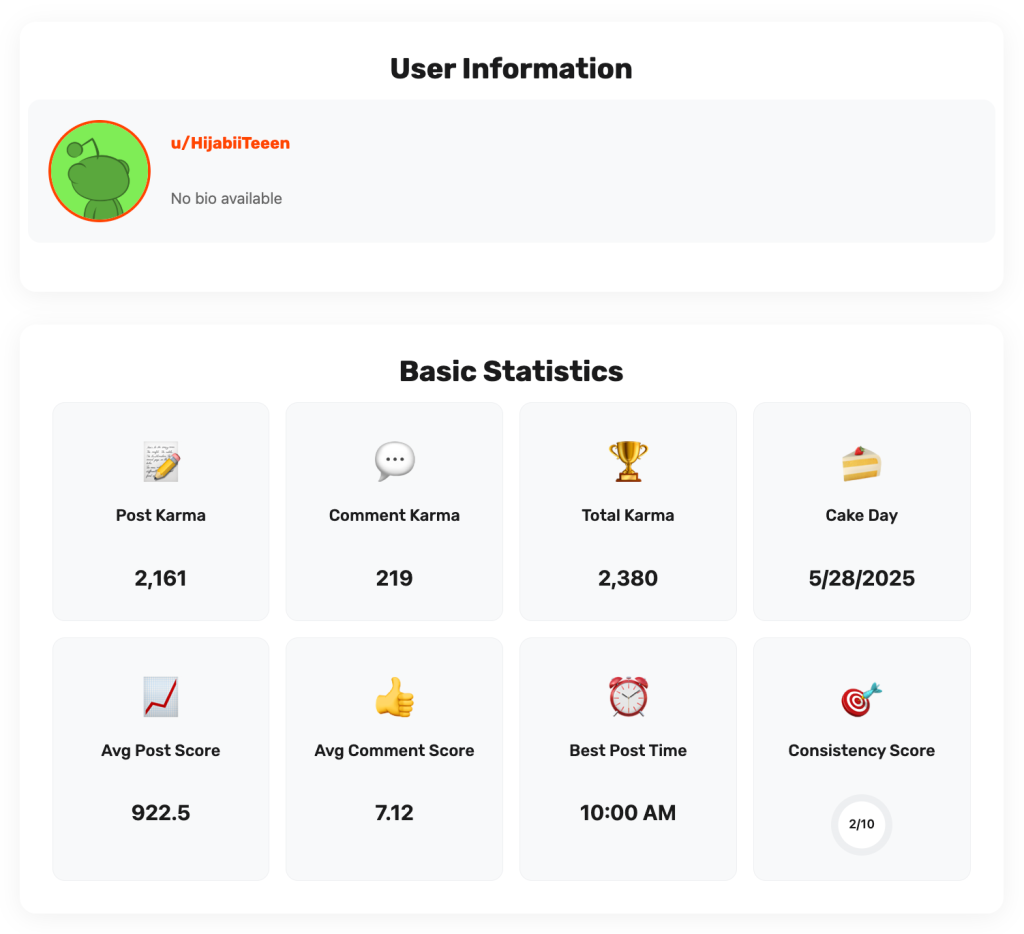
Task: Click the thumbs up Avg Comment Score icon
Action: [394, 697]
